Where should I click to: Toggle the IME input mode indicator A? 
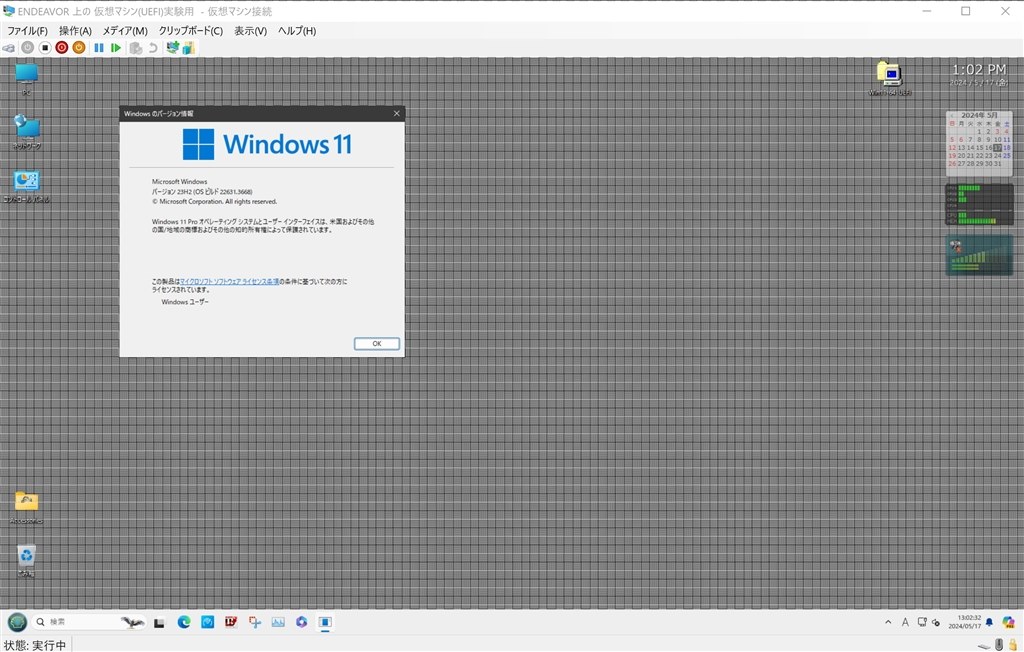(905, 623)
